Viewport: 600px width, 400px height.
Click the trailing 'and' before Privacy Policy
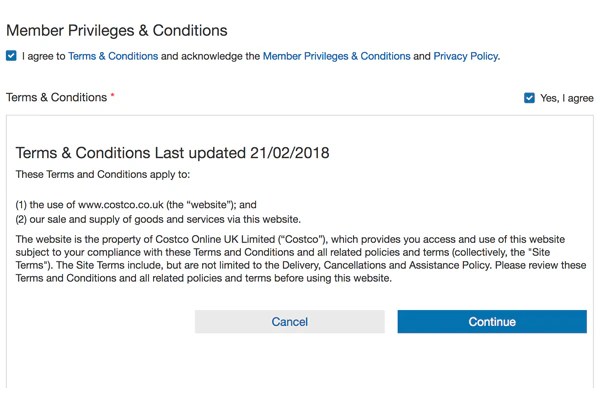(422, 56)
